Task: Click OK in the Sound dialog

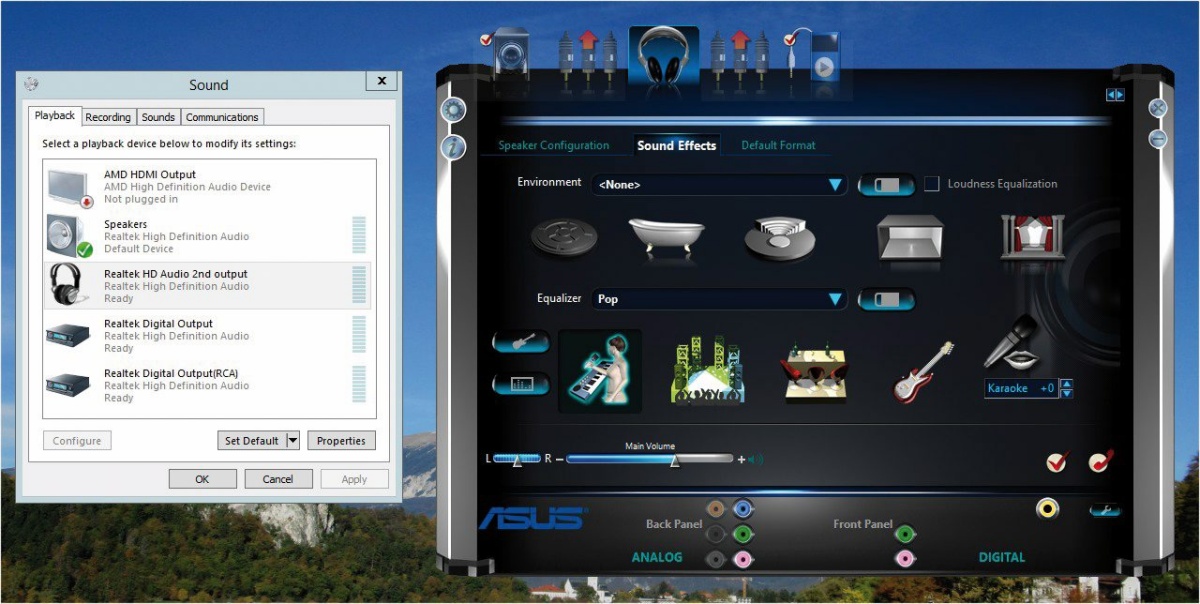Action: (x=202, y=479)
